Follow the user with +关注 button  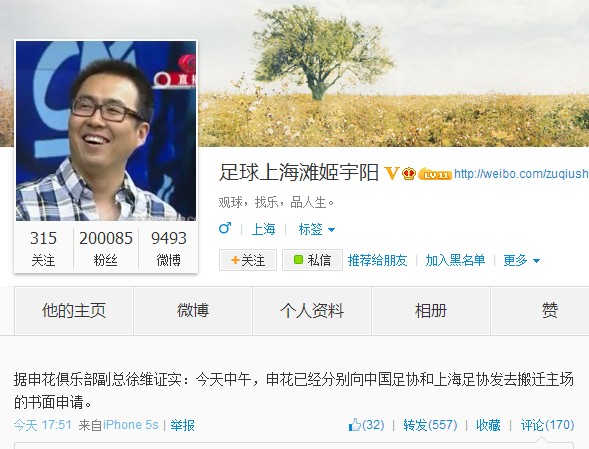248,260
